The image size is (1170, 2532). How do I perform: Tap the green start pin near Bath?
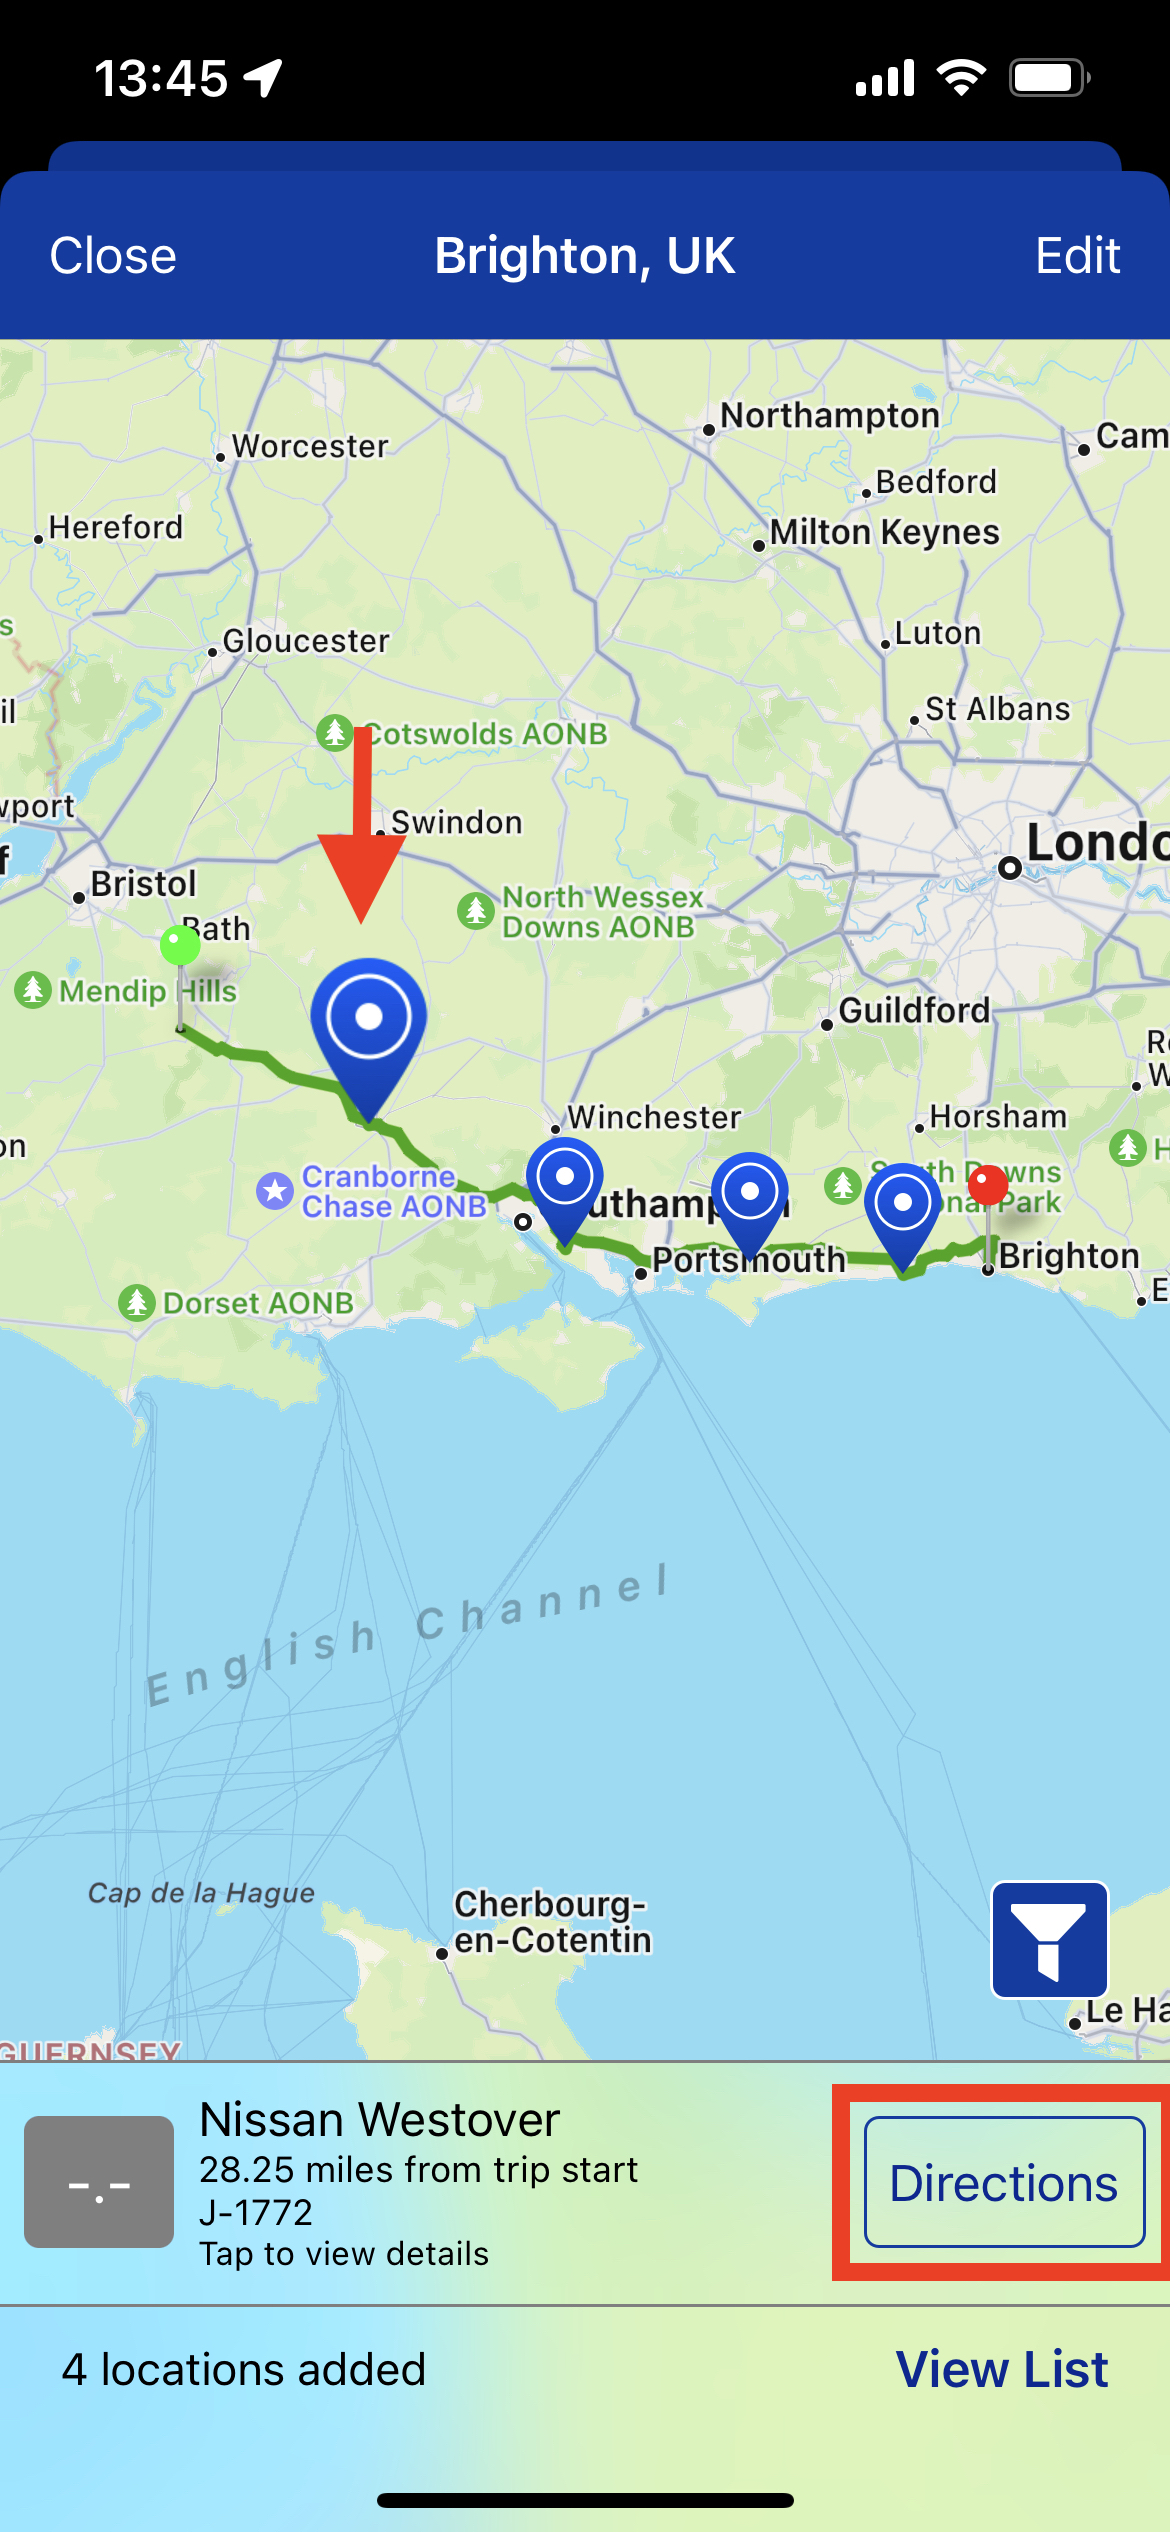[x=180, y=946]
